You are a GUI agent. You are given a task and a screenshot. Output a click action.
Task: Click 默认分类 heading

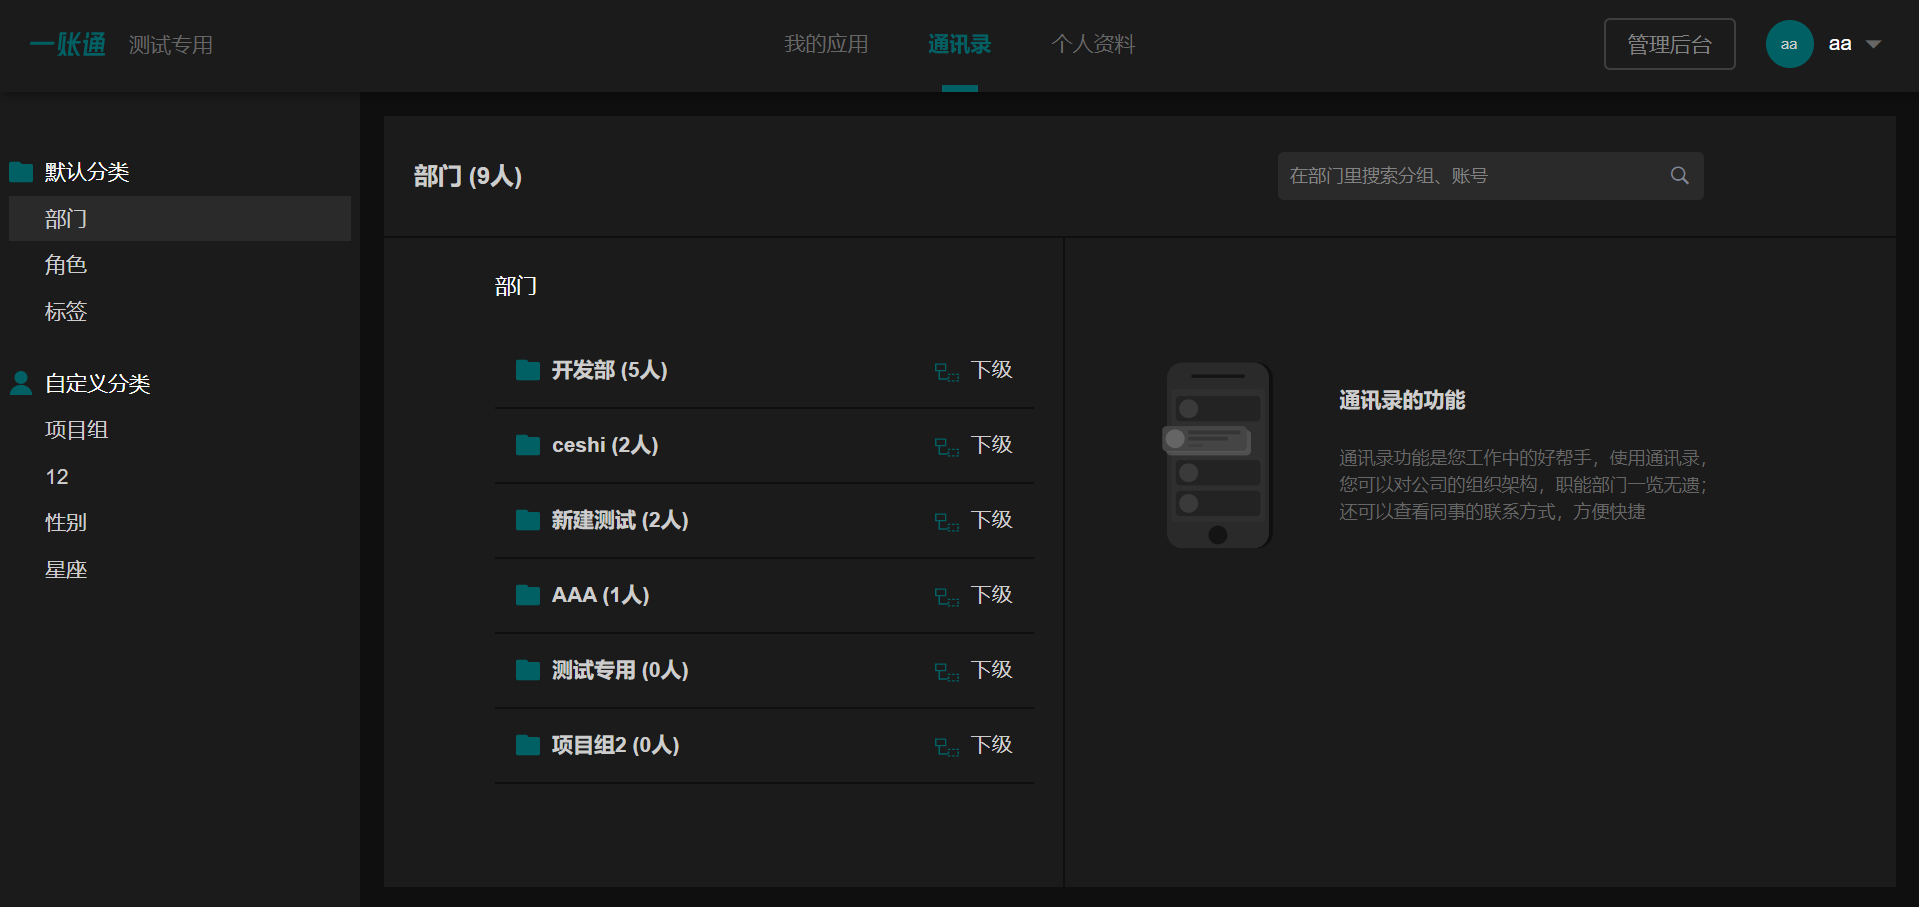click(87, 172)
